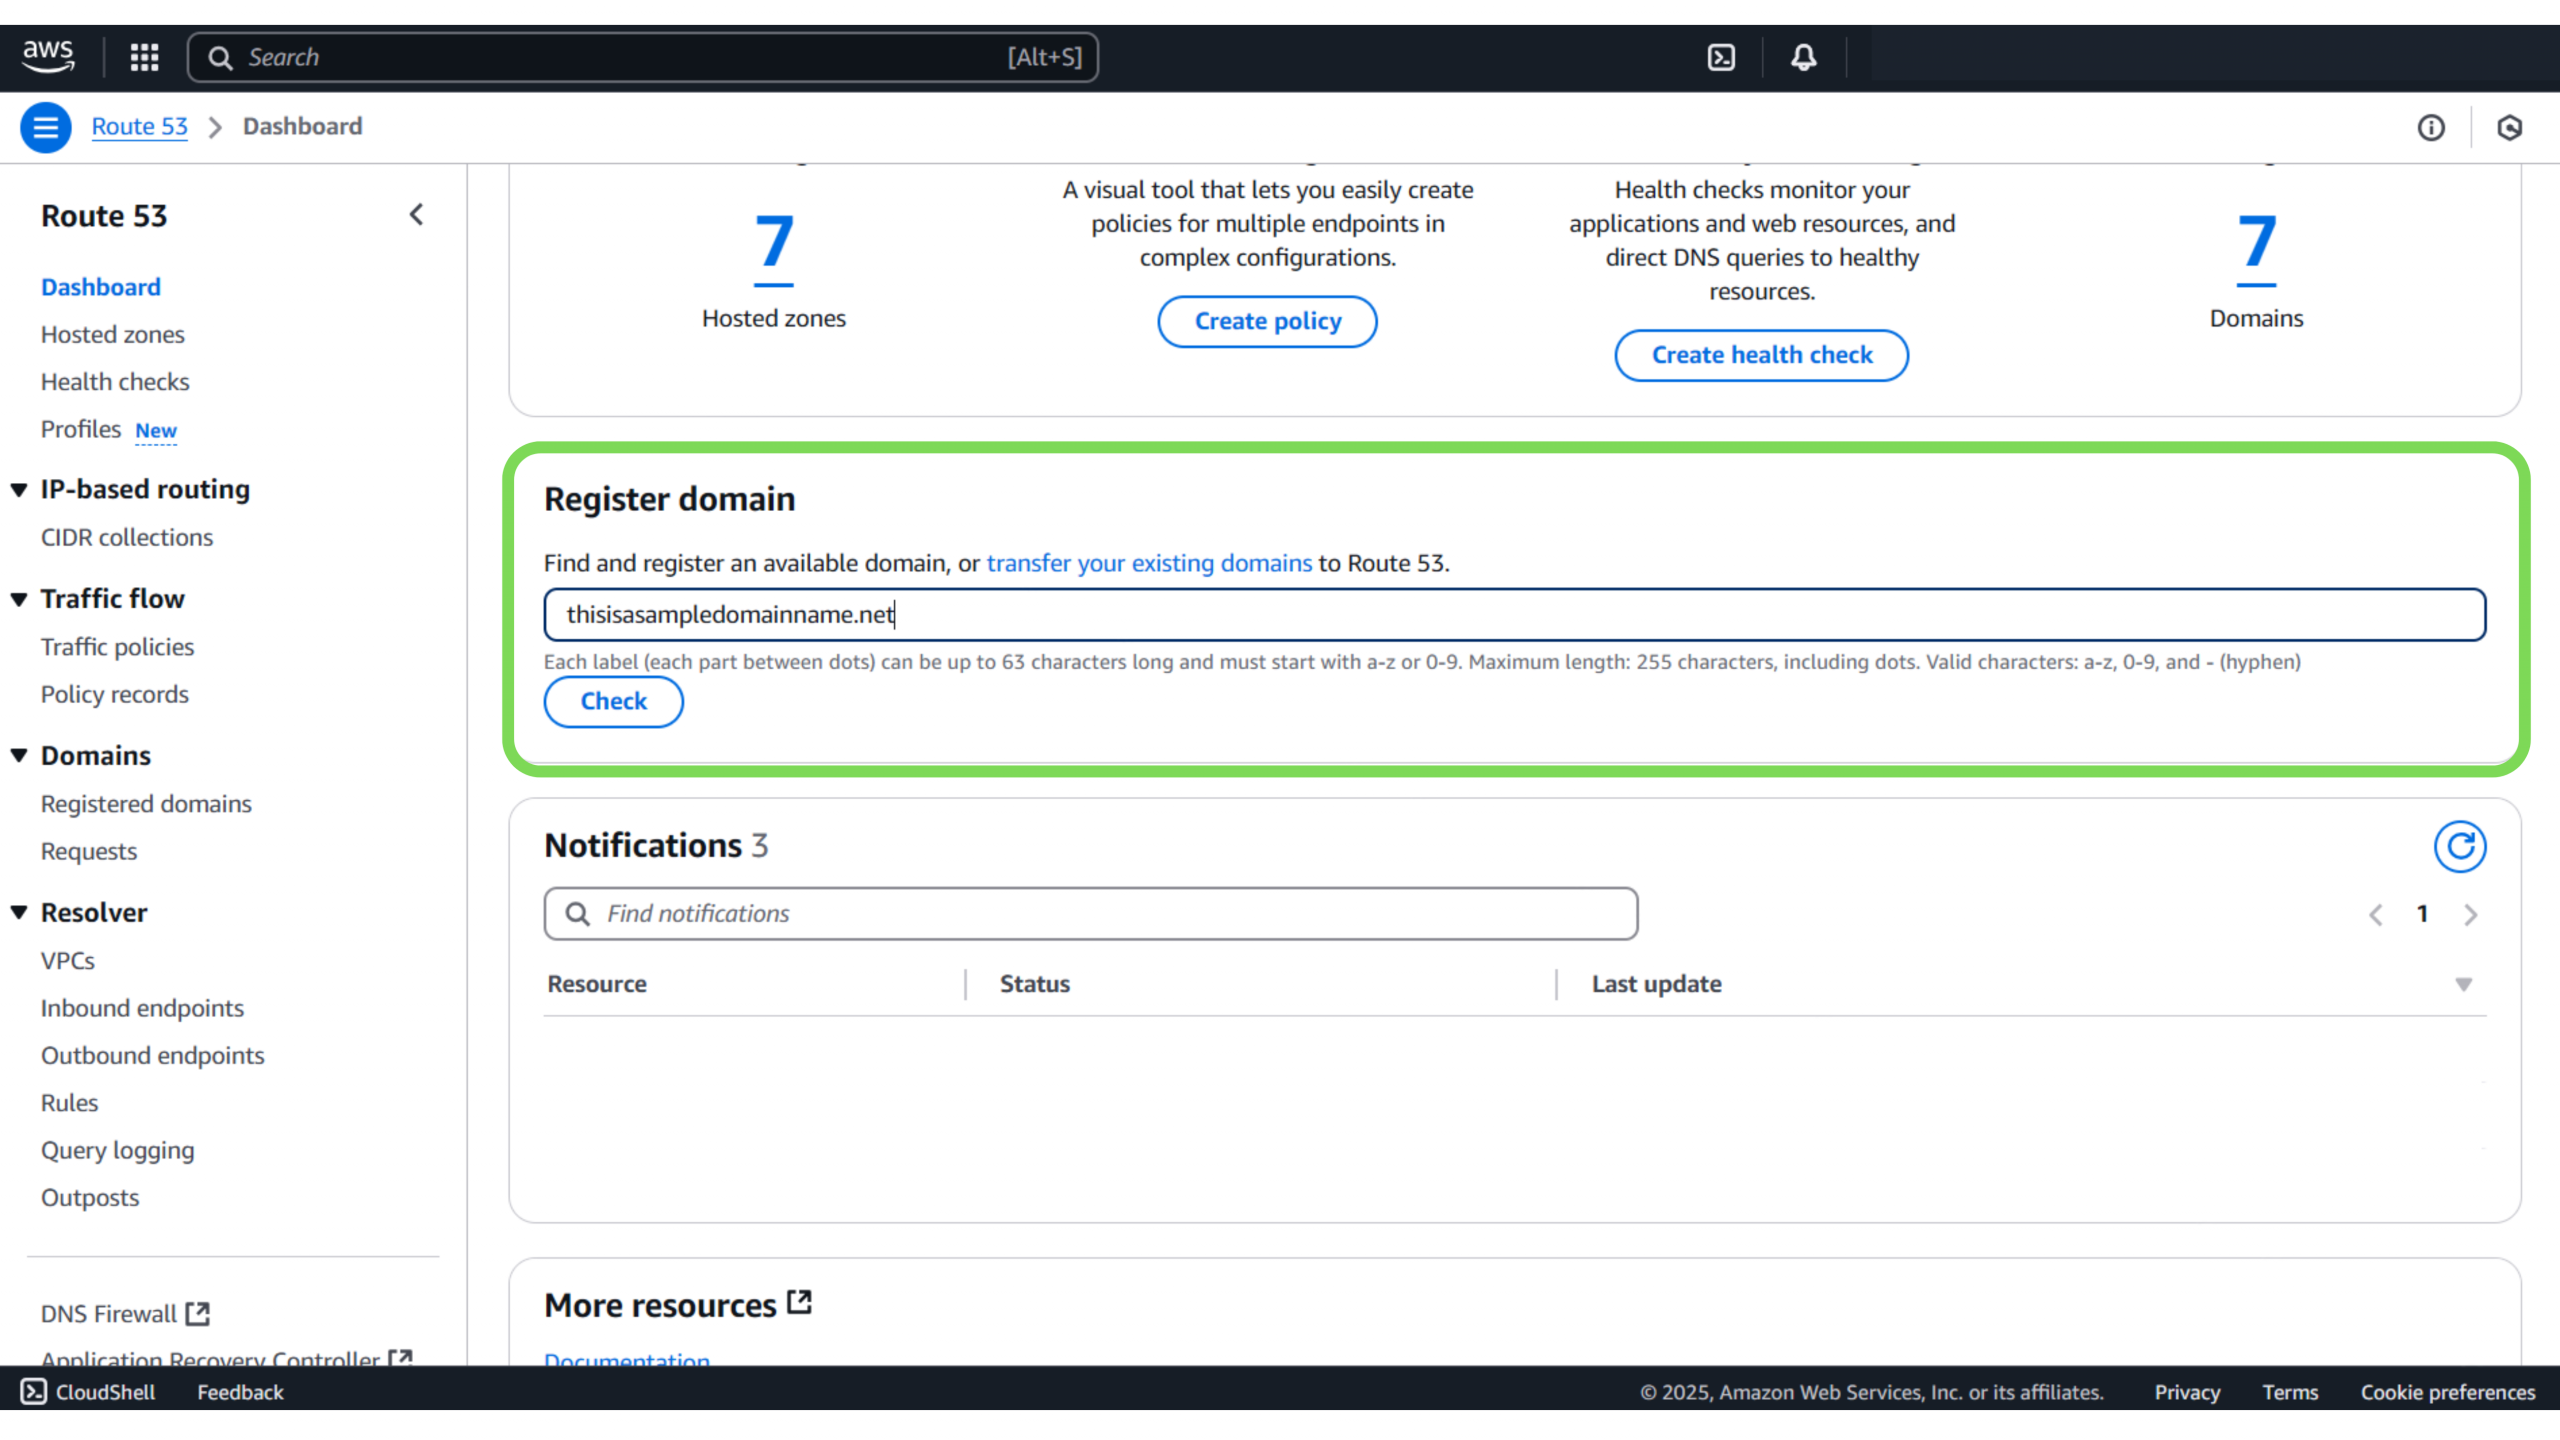This screenshot has width=2560, height=1440.
Task: Go to next notifications page
Action: 2471,914
